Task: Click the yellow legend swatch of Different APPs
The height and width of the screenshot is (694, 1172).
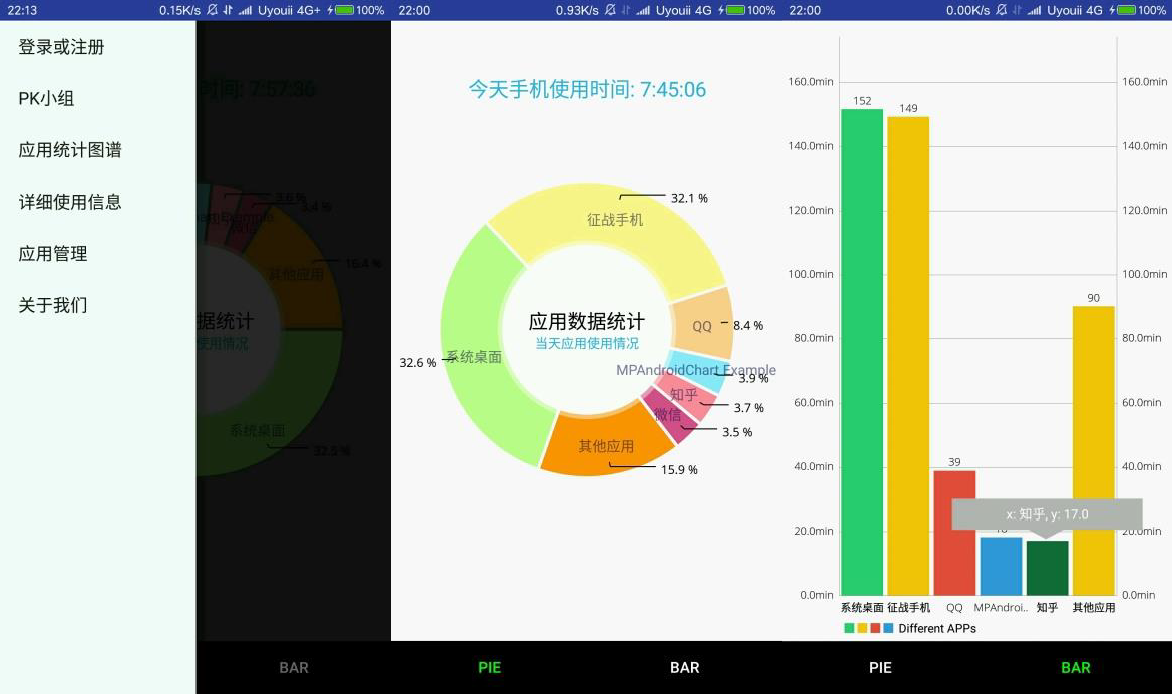Action: coord(862,628)
